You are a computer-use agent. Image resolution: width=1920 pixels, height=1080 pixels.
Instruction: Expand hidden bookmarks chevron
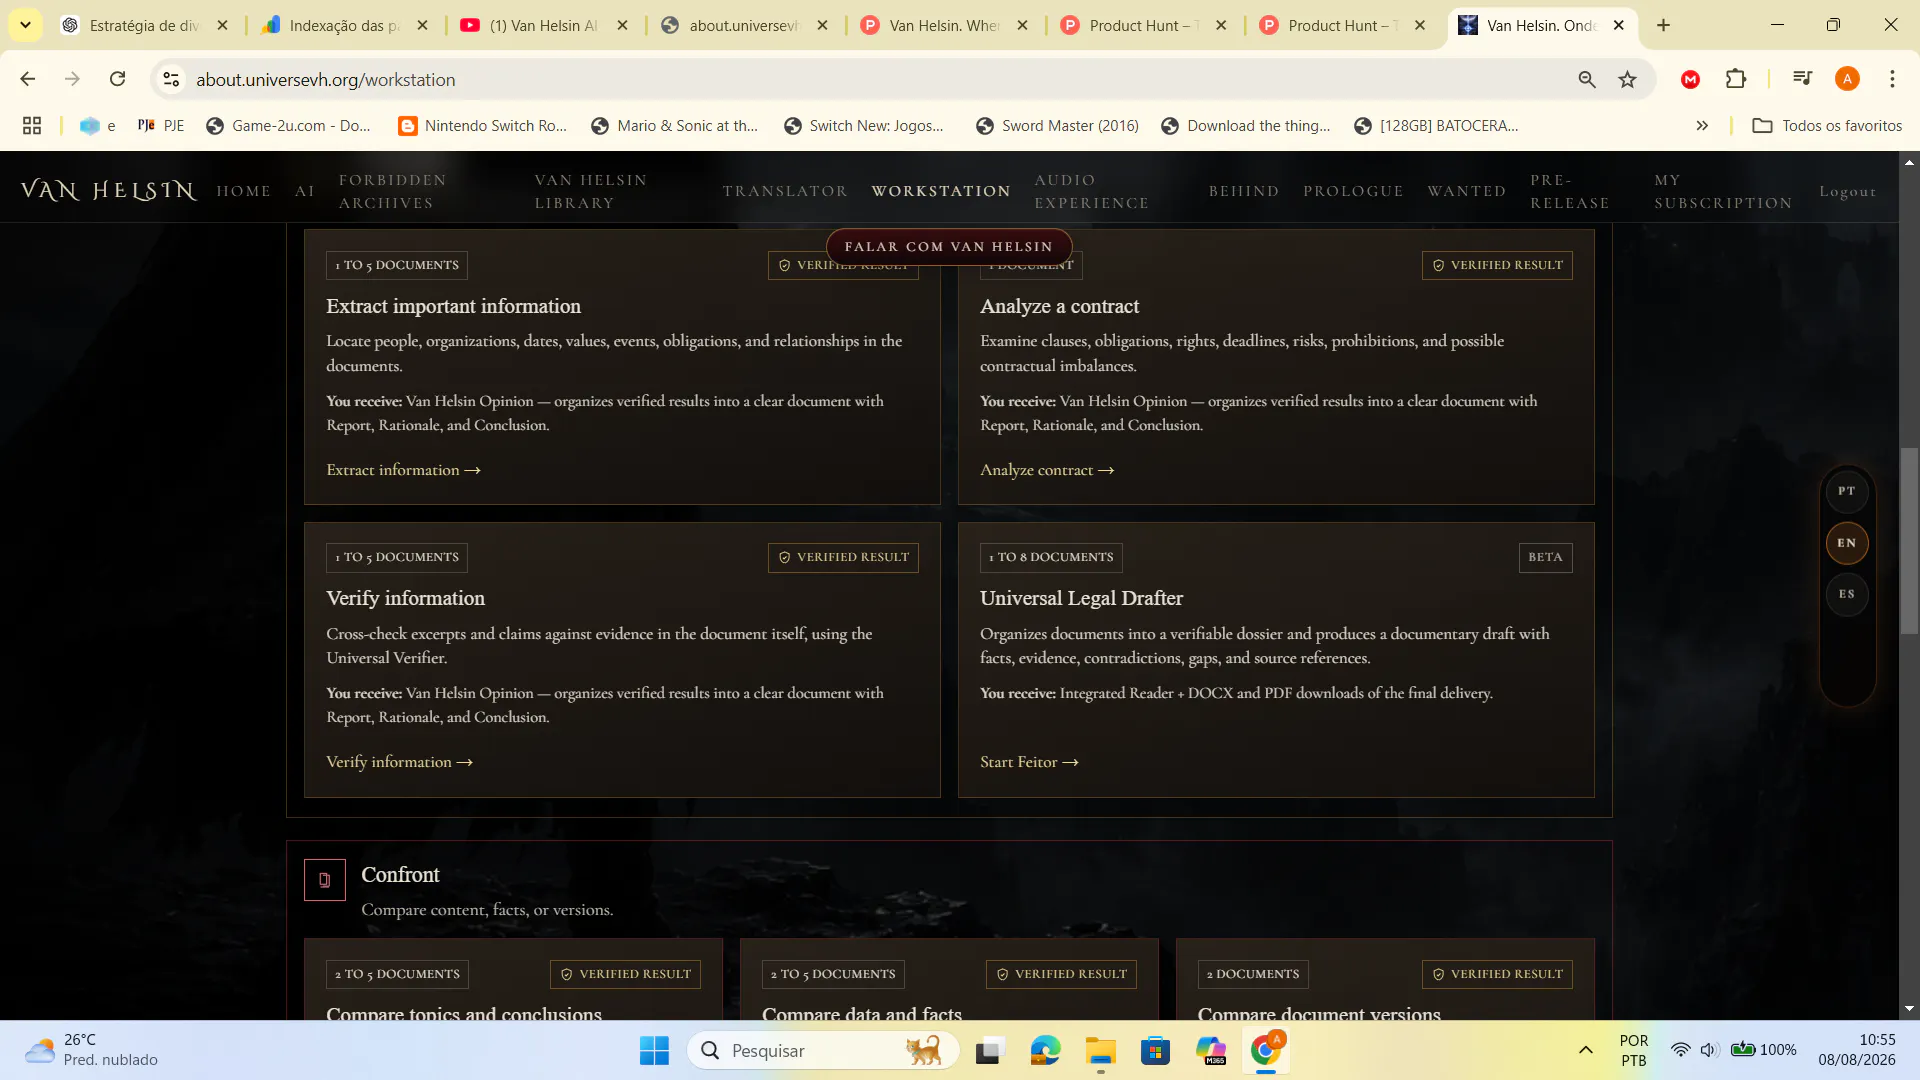[1702, 125]
